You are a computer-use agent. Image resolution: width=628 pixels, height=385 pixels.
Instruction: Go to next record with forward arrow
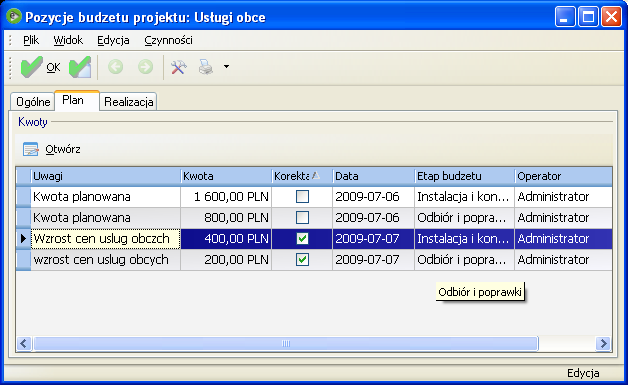point(145,67)
